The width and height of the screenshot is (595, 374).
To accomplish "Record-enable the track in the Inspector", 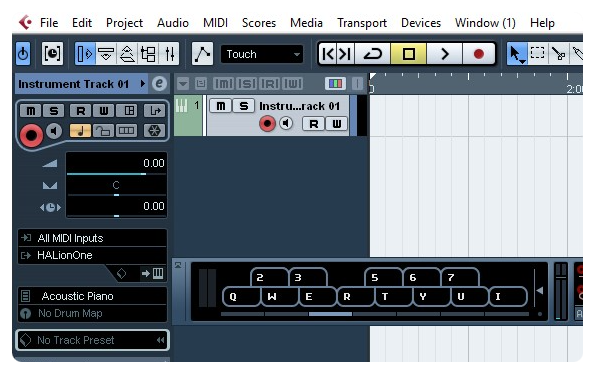I will [x=31, y=135].
